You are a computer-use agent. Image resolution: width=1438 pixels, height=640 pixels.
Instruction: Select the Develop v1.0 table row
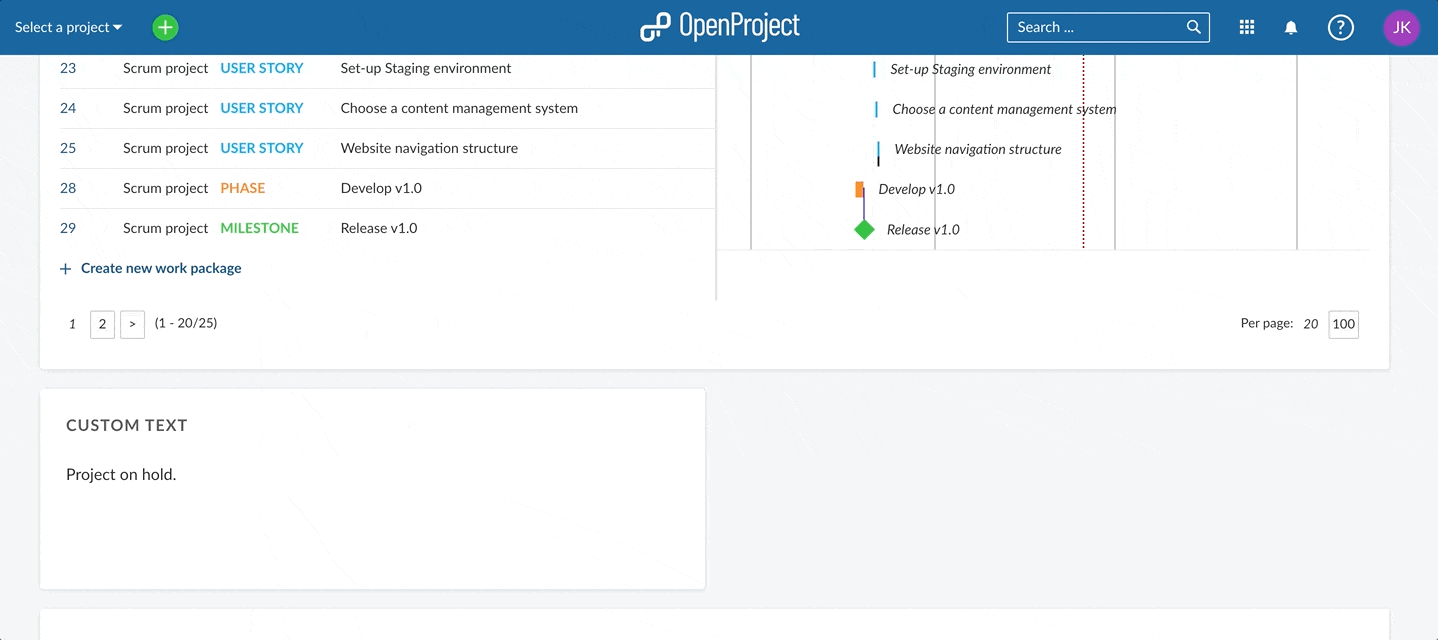pyautogui.click(x=500, y=188)
